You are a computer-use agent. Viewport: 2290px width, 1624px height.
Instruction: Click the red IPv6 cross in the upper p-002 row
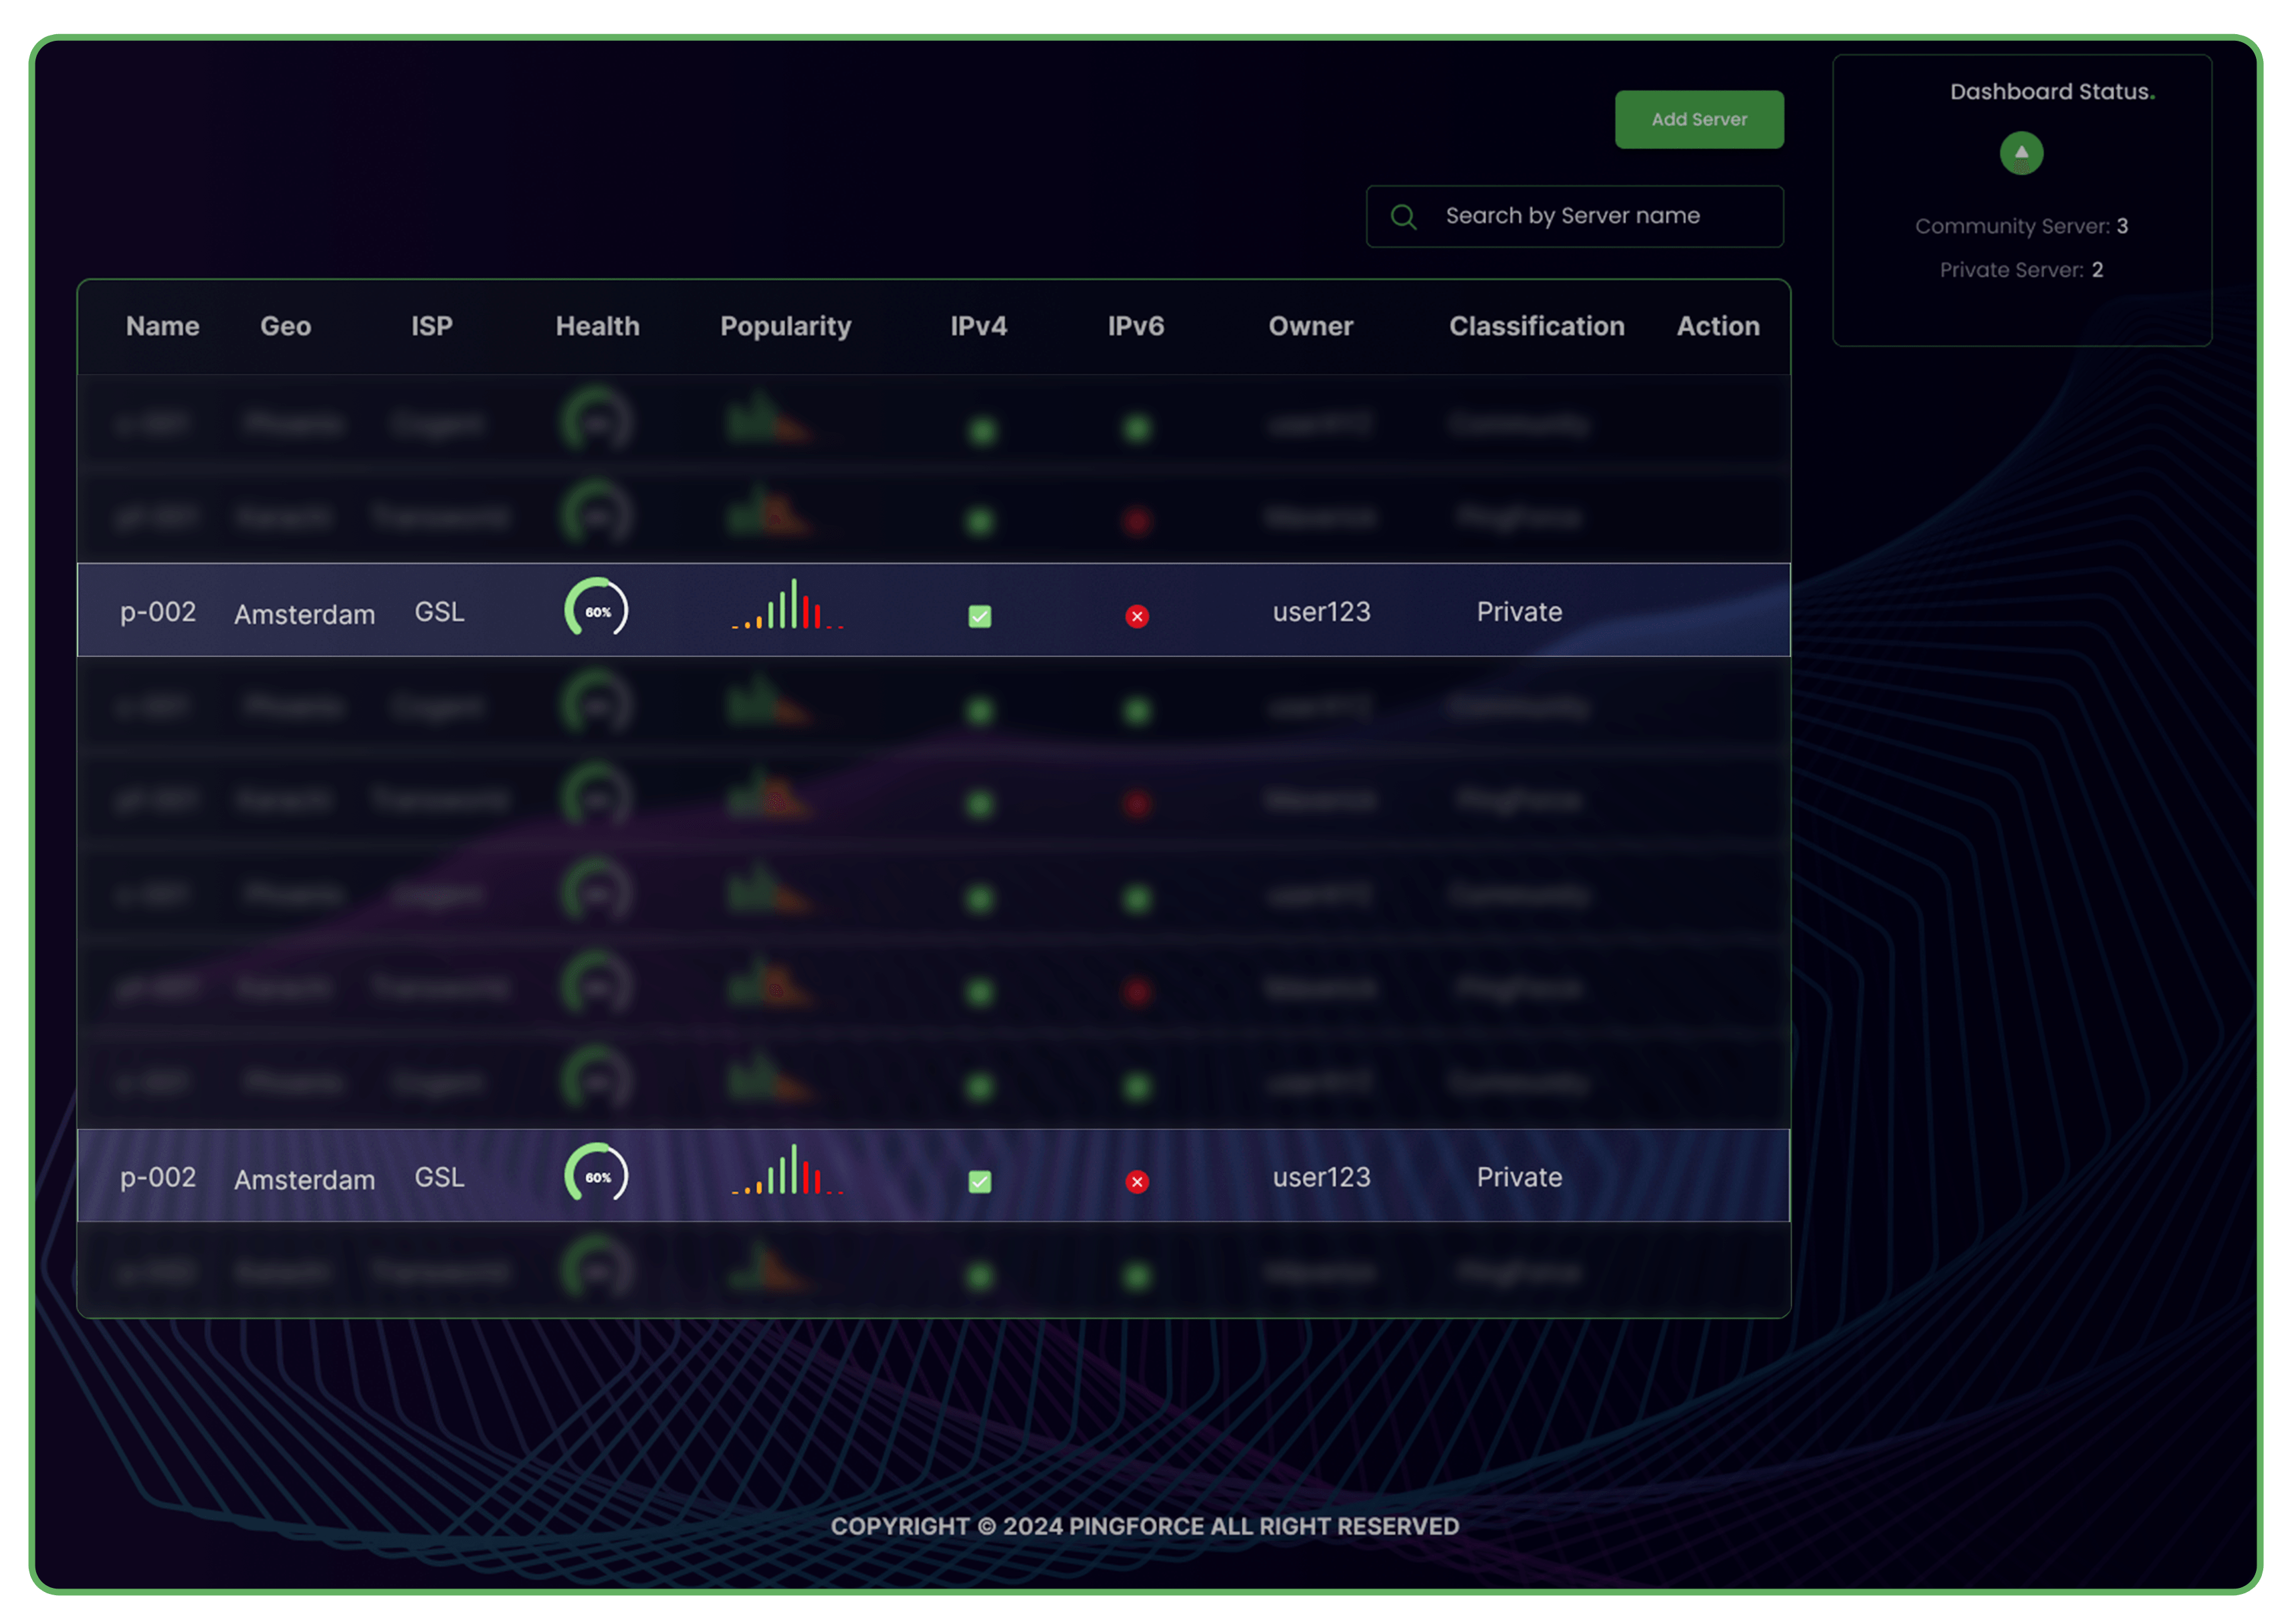pyautogui.click(x=1136, y=616)
